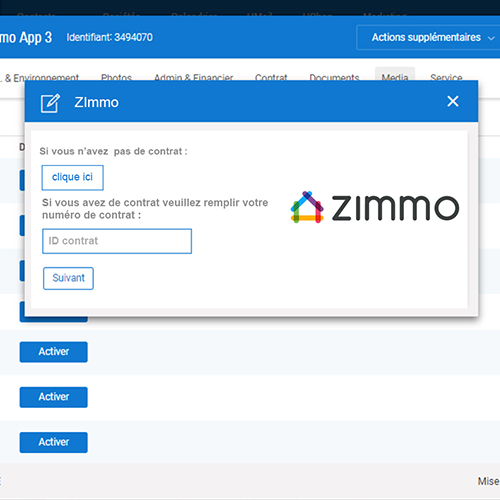Open the Service tab
Image resolution: width=500 pixels, height=500 pixels.
(x=446, y=77)
